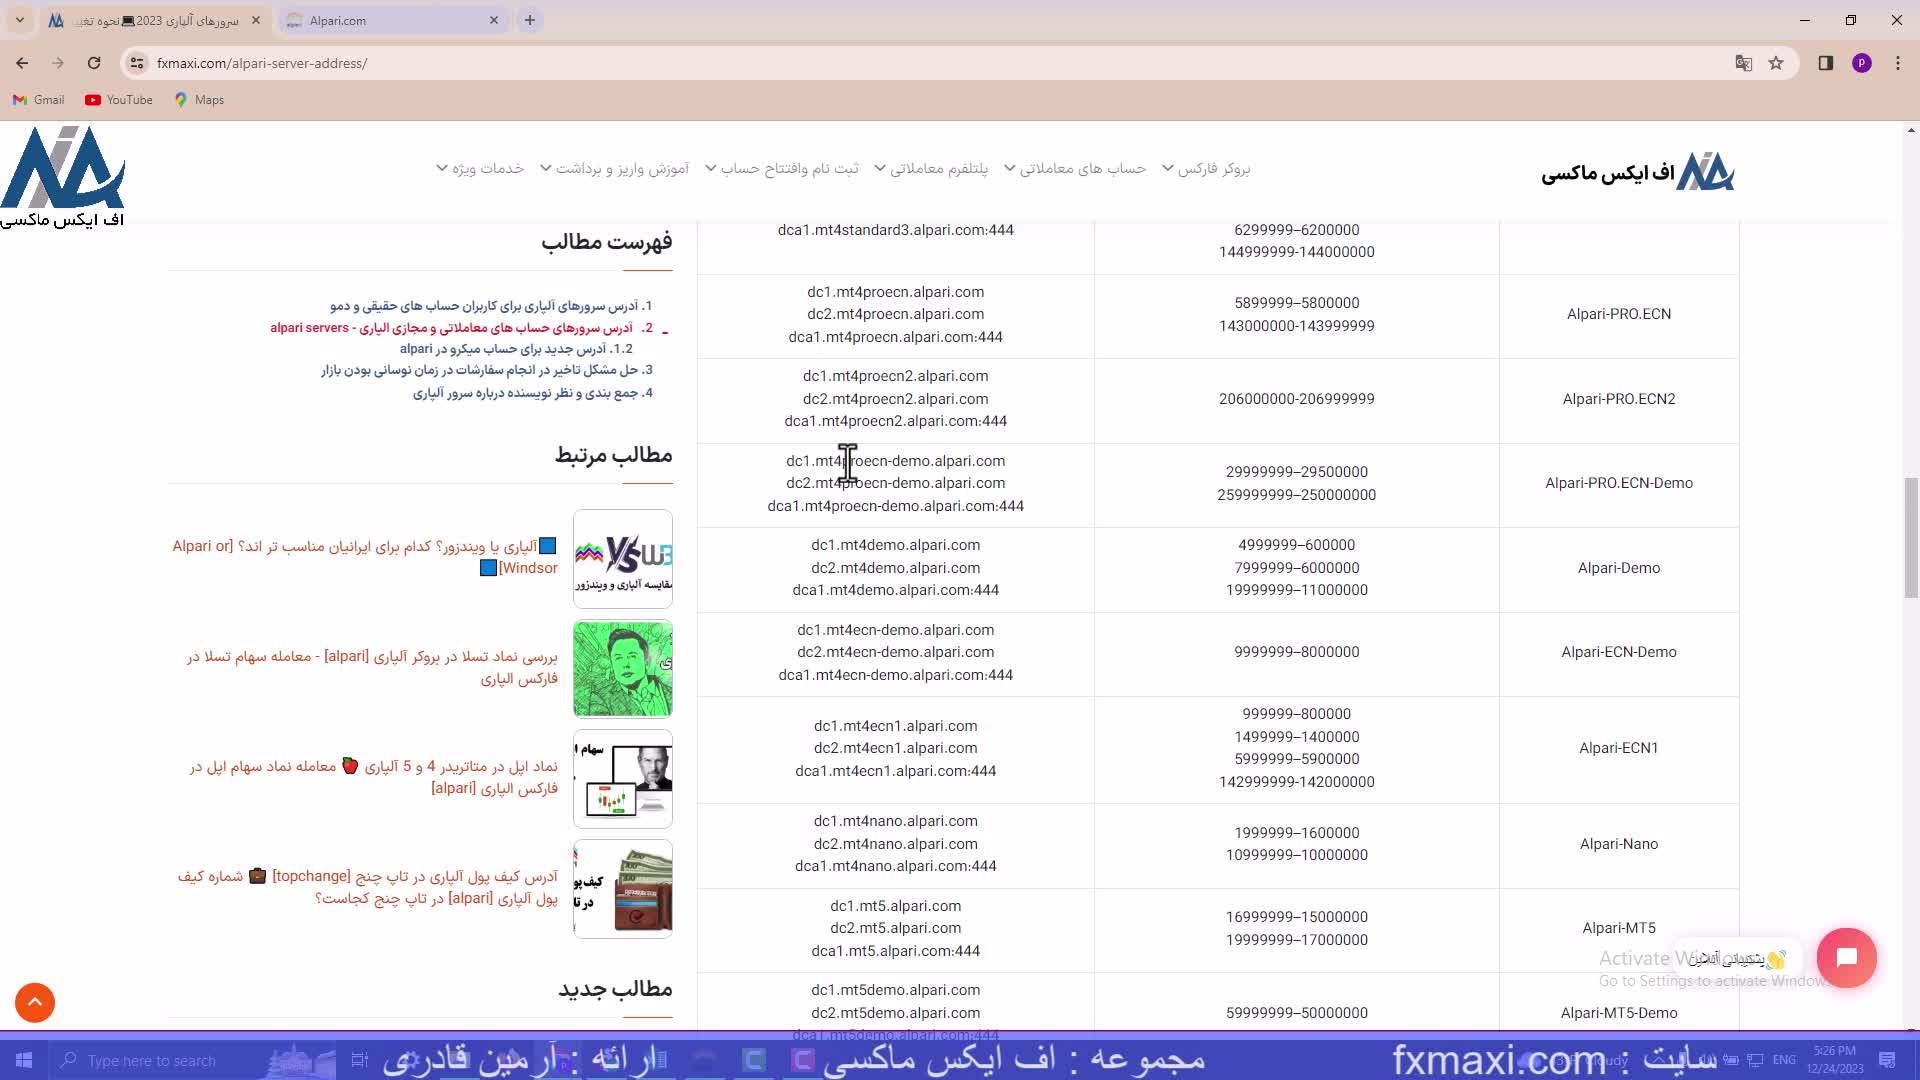
Task: Open the online chat bubble button
Action: tap(1846, 958)
